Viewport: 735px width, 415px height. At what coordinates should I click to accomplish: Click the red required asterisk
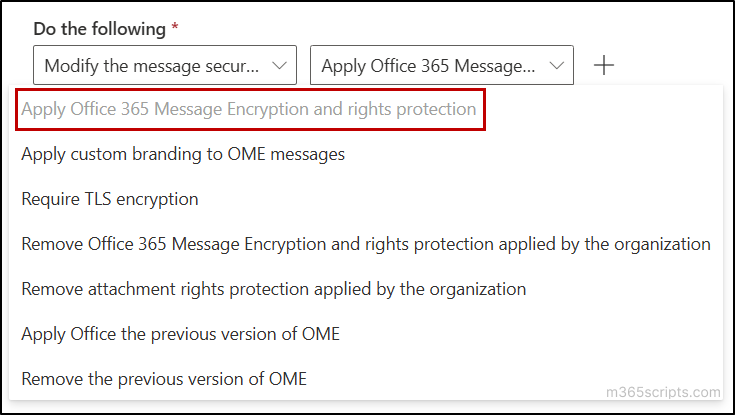175,28
